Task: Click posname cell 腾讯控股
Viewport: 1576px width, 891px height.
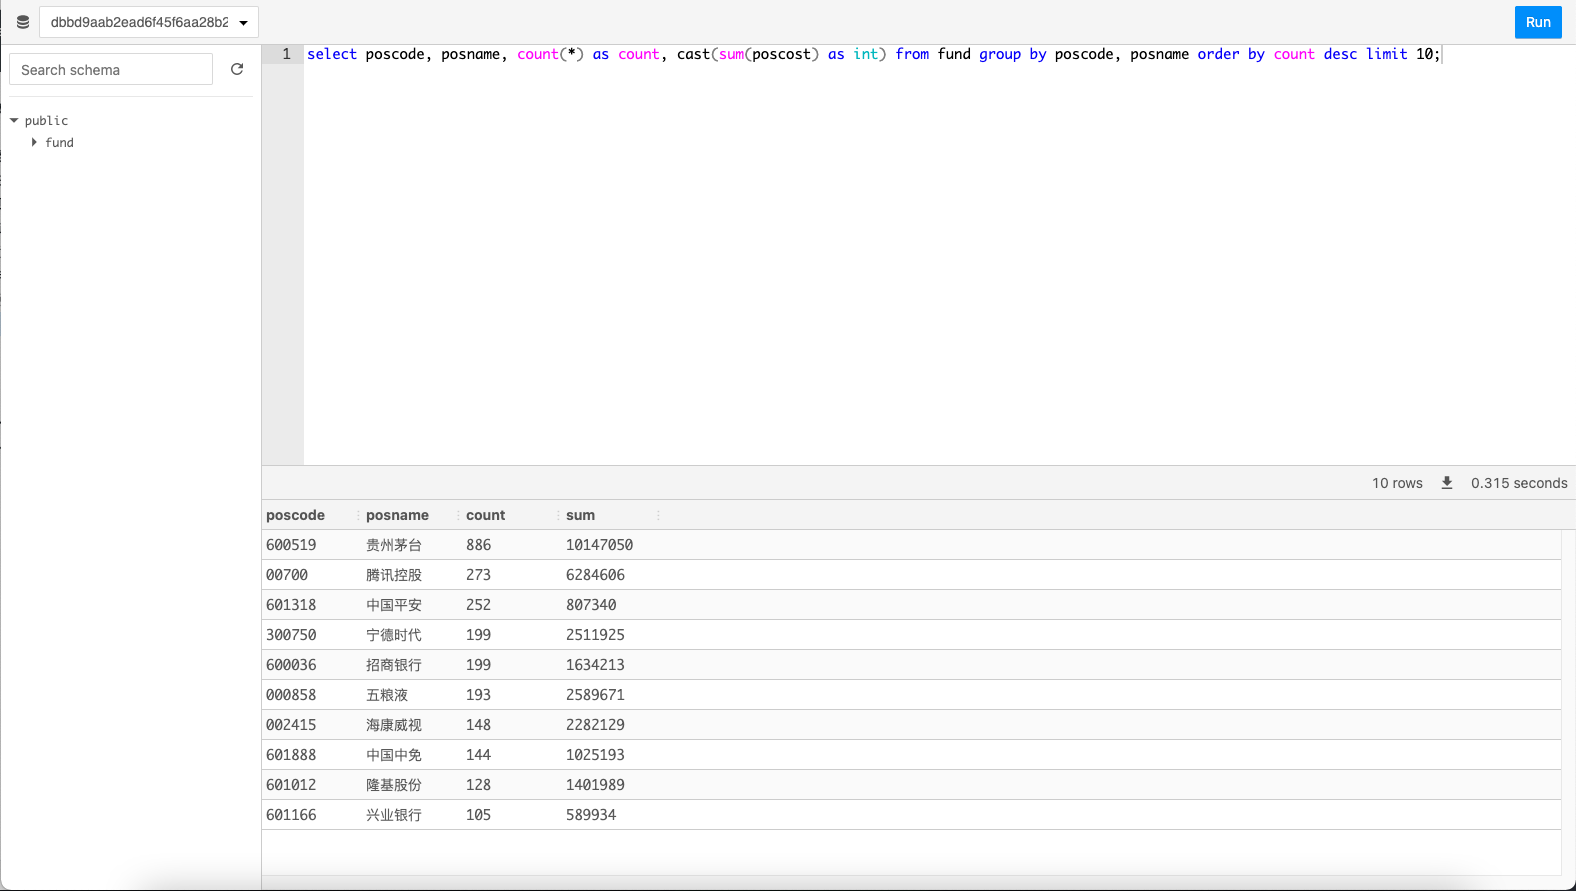Action: coord(394,575)
